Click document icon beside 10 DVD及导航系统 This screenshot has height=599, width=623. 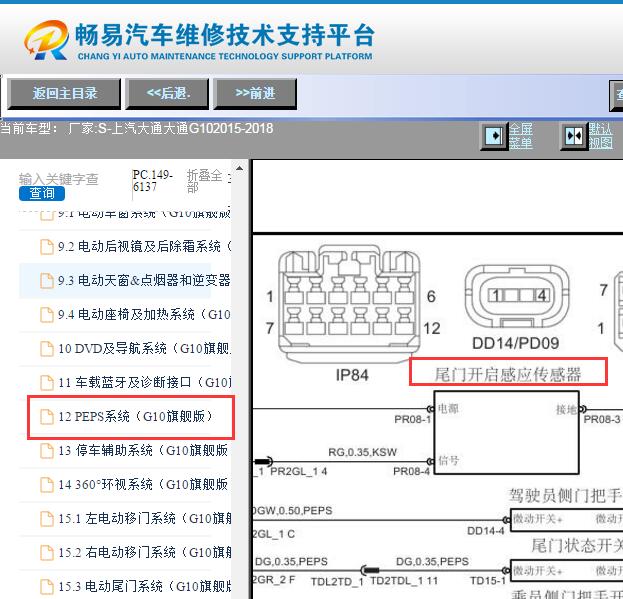coord(47,349)
